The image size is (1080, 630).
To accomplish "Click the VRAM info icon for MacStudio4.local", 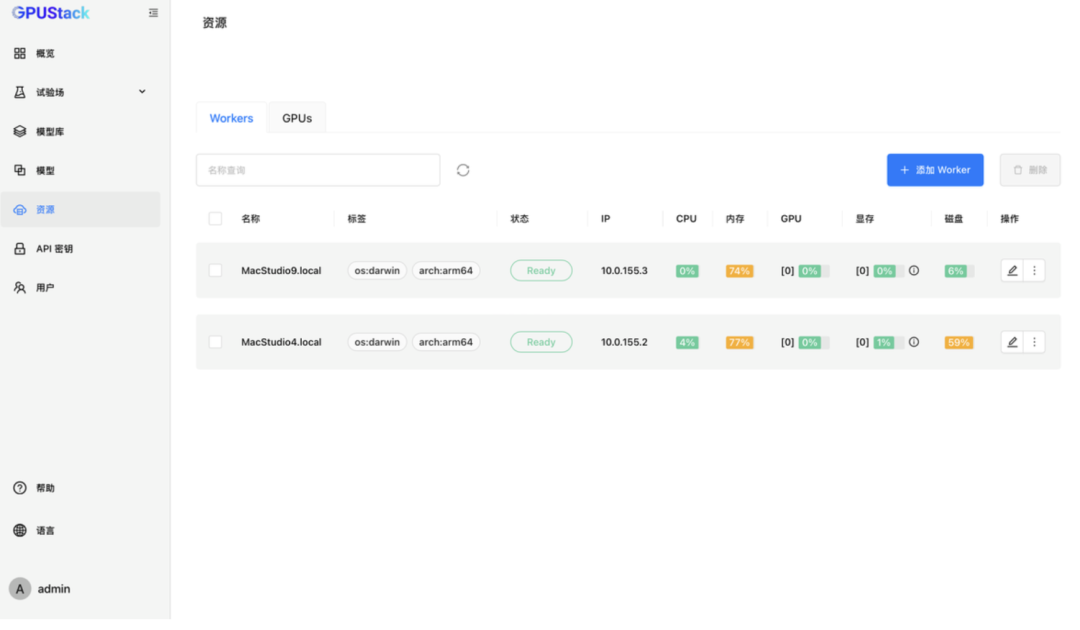I will click(x=914, y=342).
